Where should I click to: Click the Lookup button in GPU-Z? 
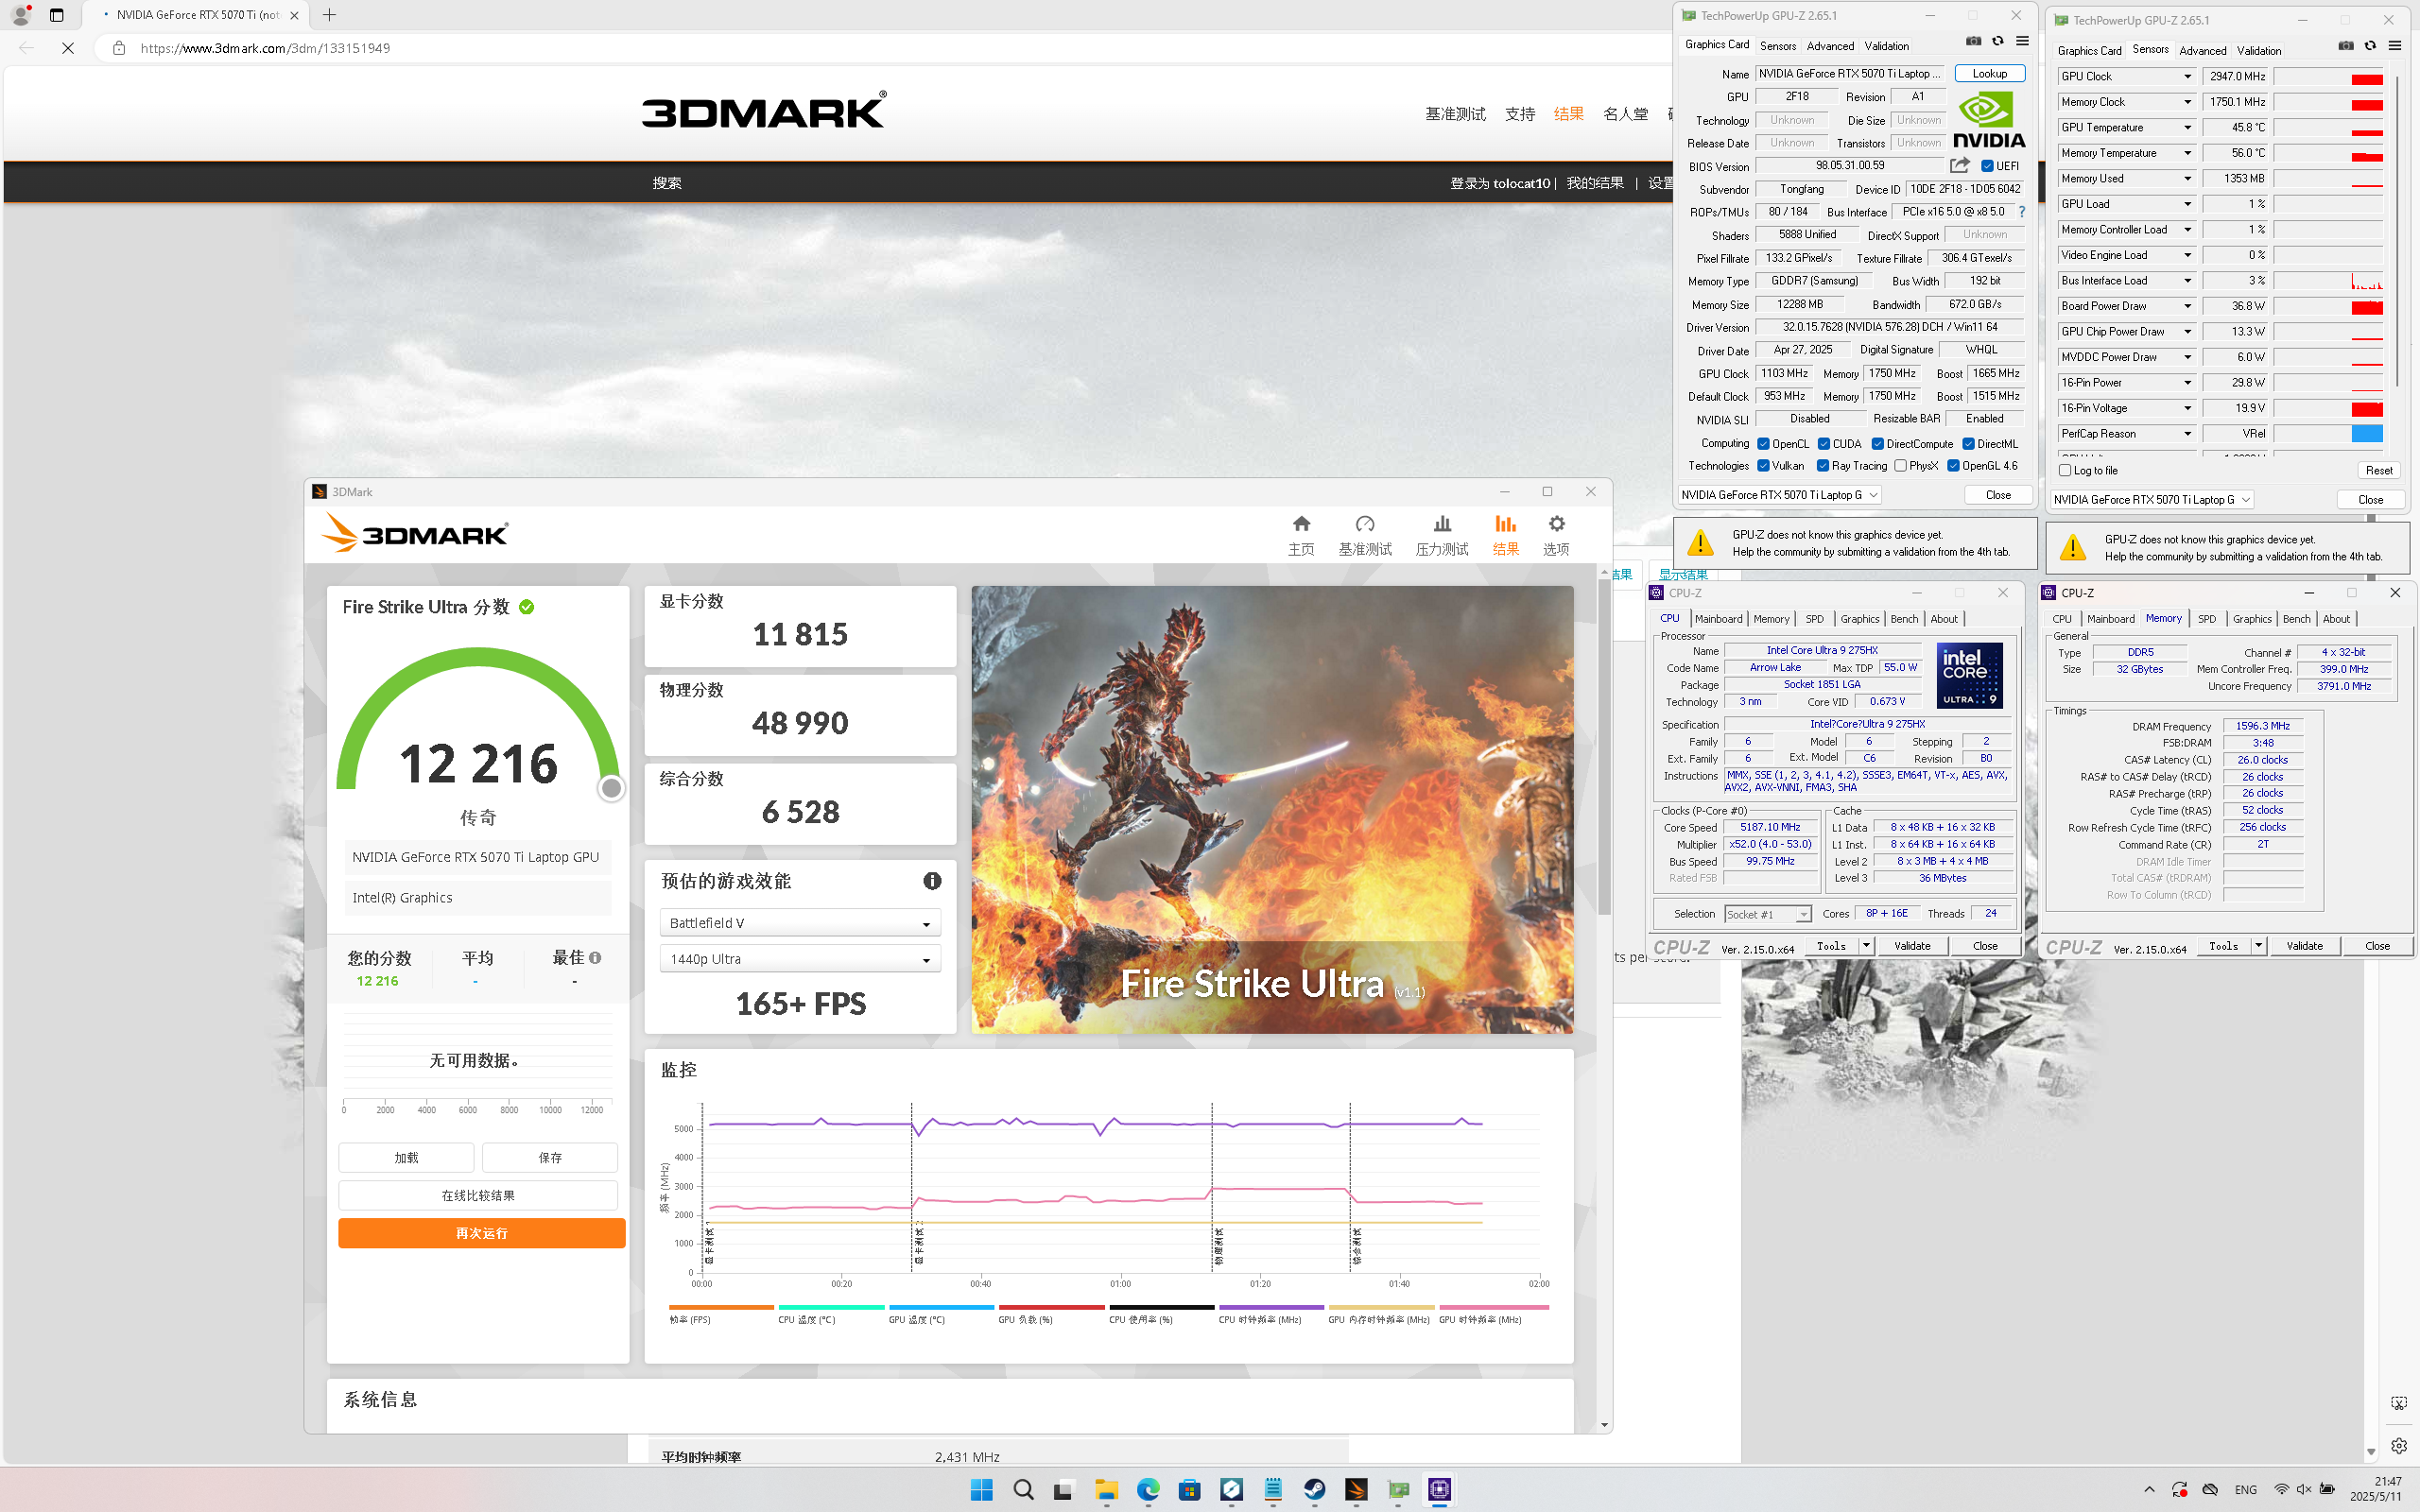pos(1989,74)
